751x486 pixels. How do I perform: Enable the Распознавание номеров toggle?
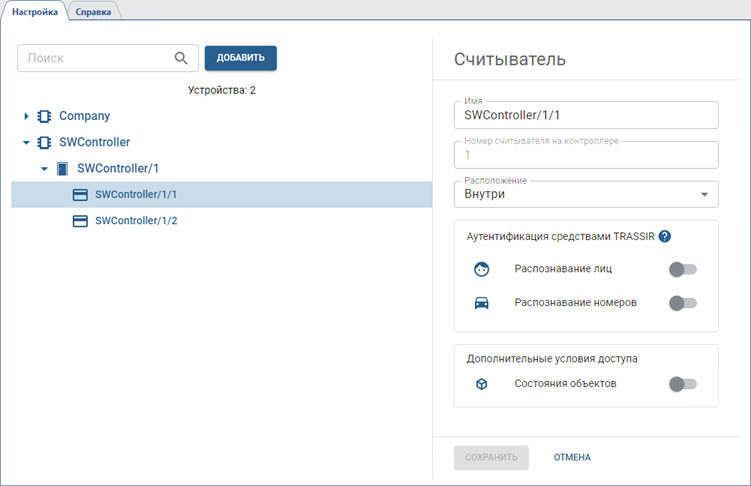683,303
